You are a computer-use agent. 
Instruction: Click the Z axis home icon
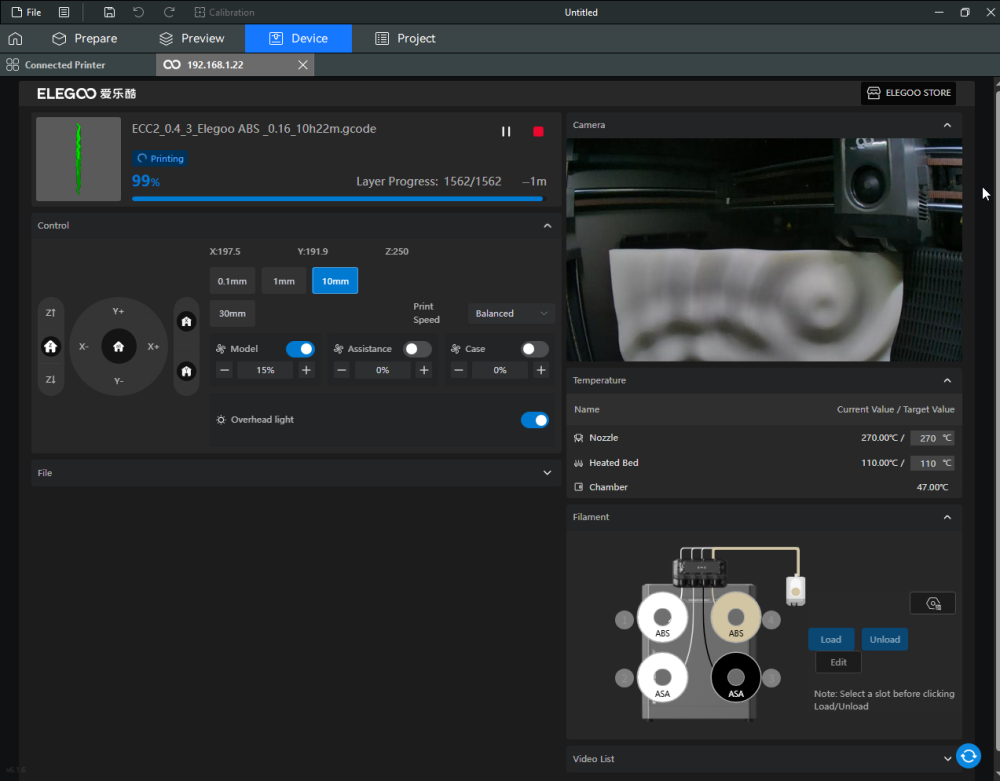(51, 346)
